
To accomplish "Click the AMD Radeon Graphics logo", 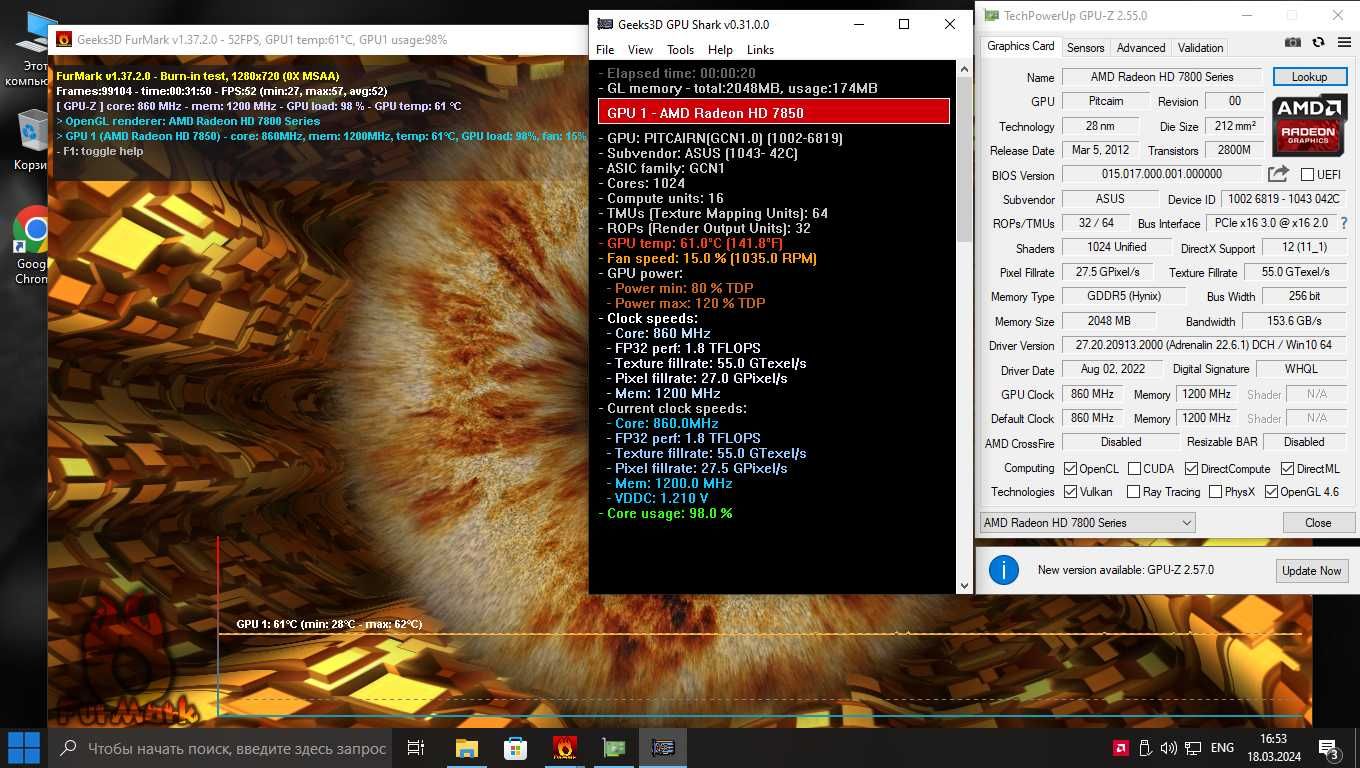I will tap(1309, 125).
